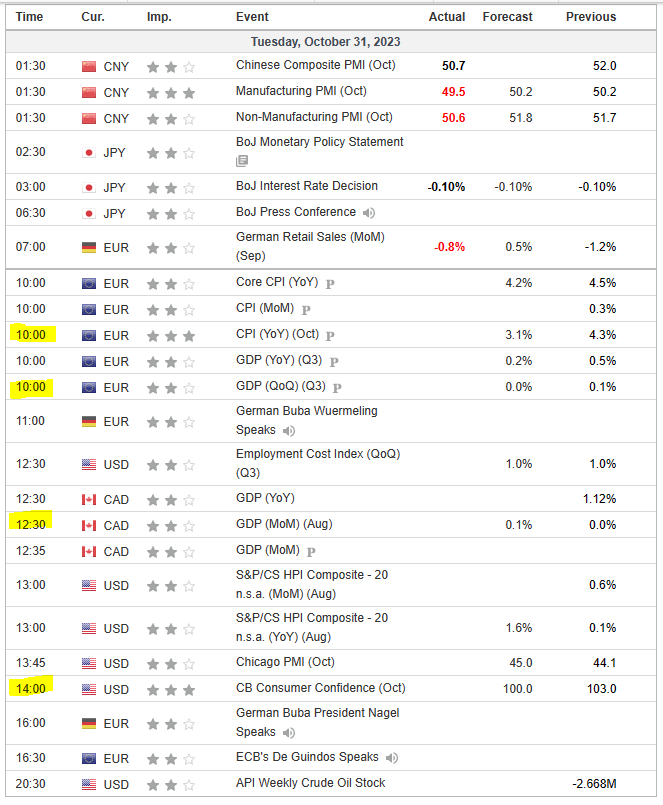Click the Imp. column header
This screenshot has height=805, width=663.
pyautogui.click(x=159, y=17)
